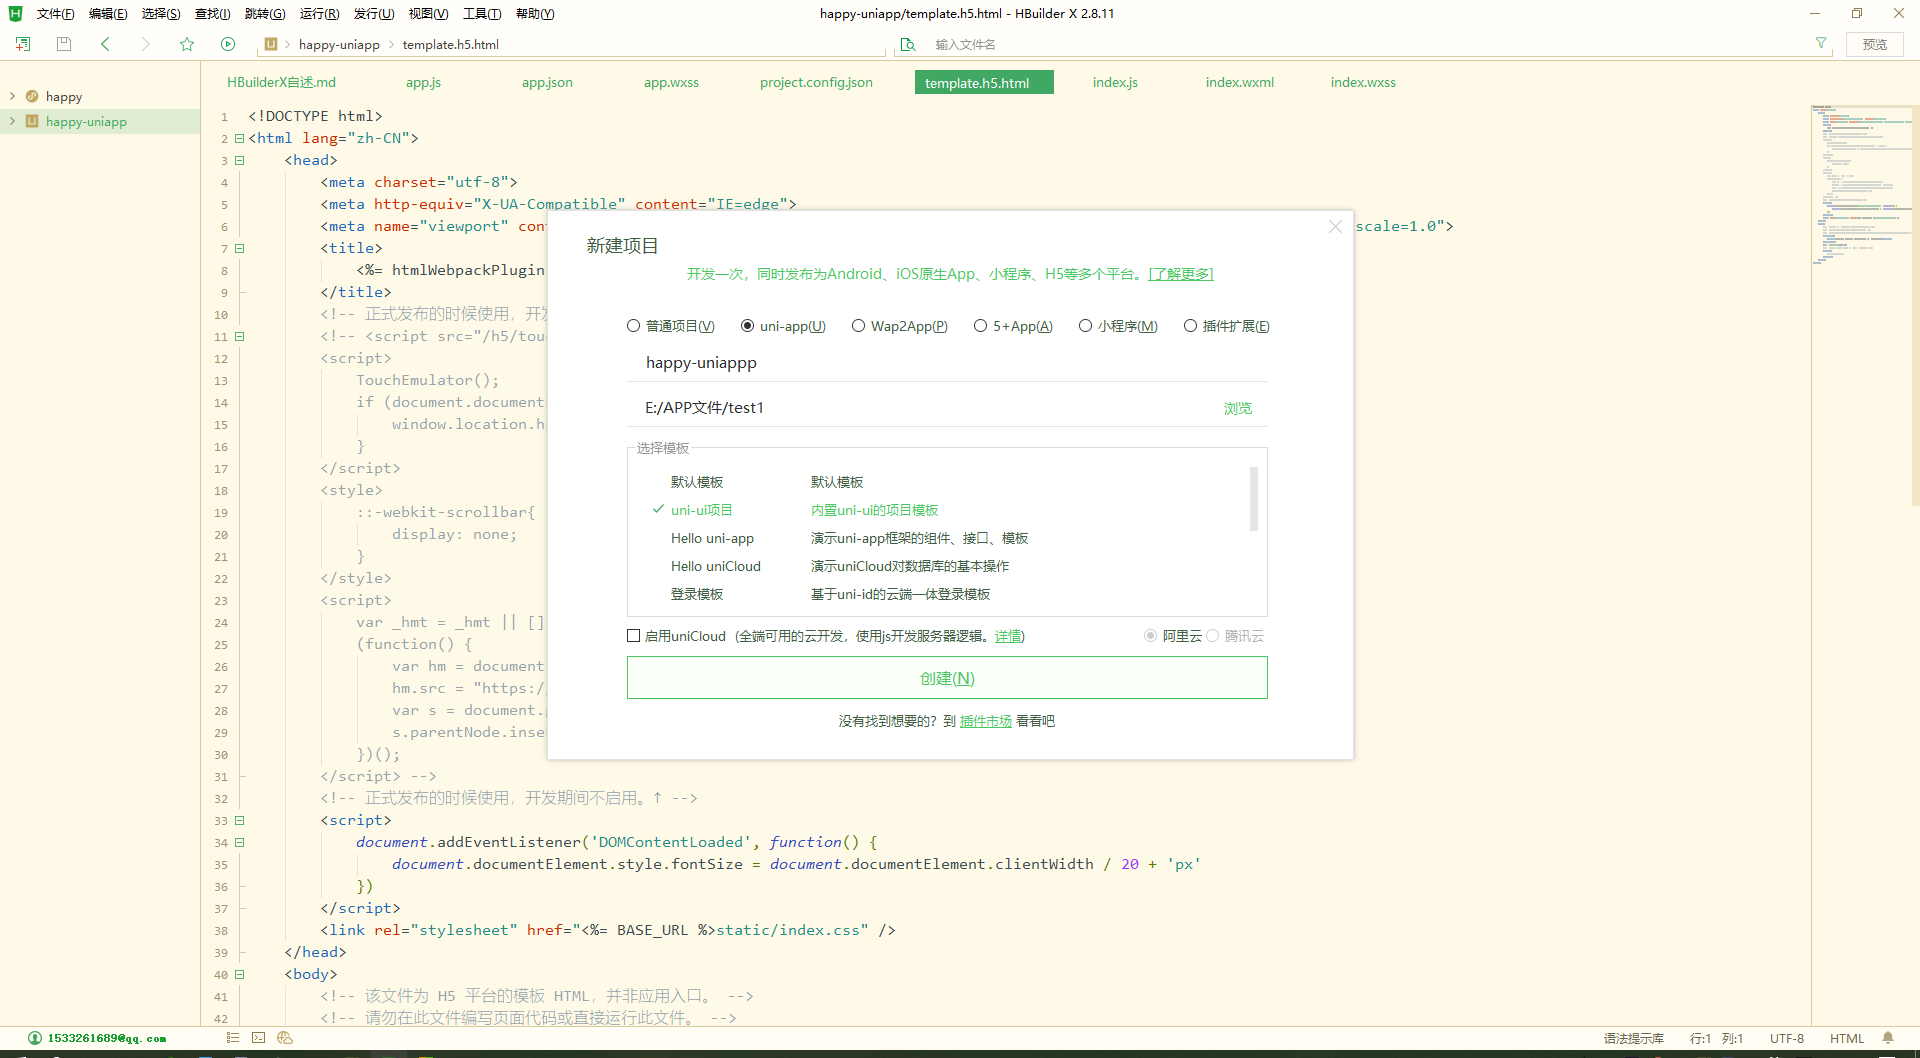Expand the happy-uniapp project tree node
Image resolution: width=1920 pixels, height=1058 pixels.
[12, 121]
